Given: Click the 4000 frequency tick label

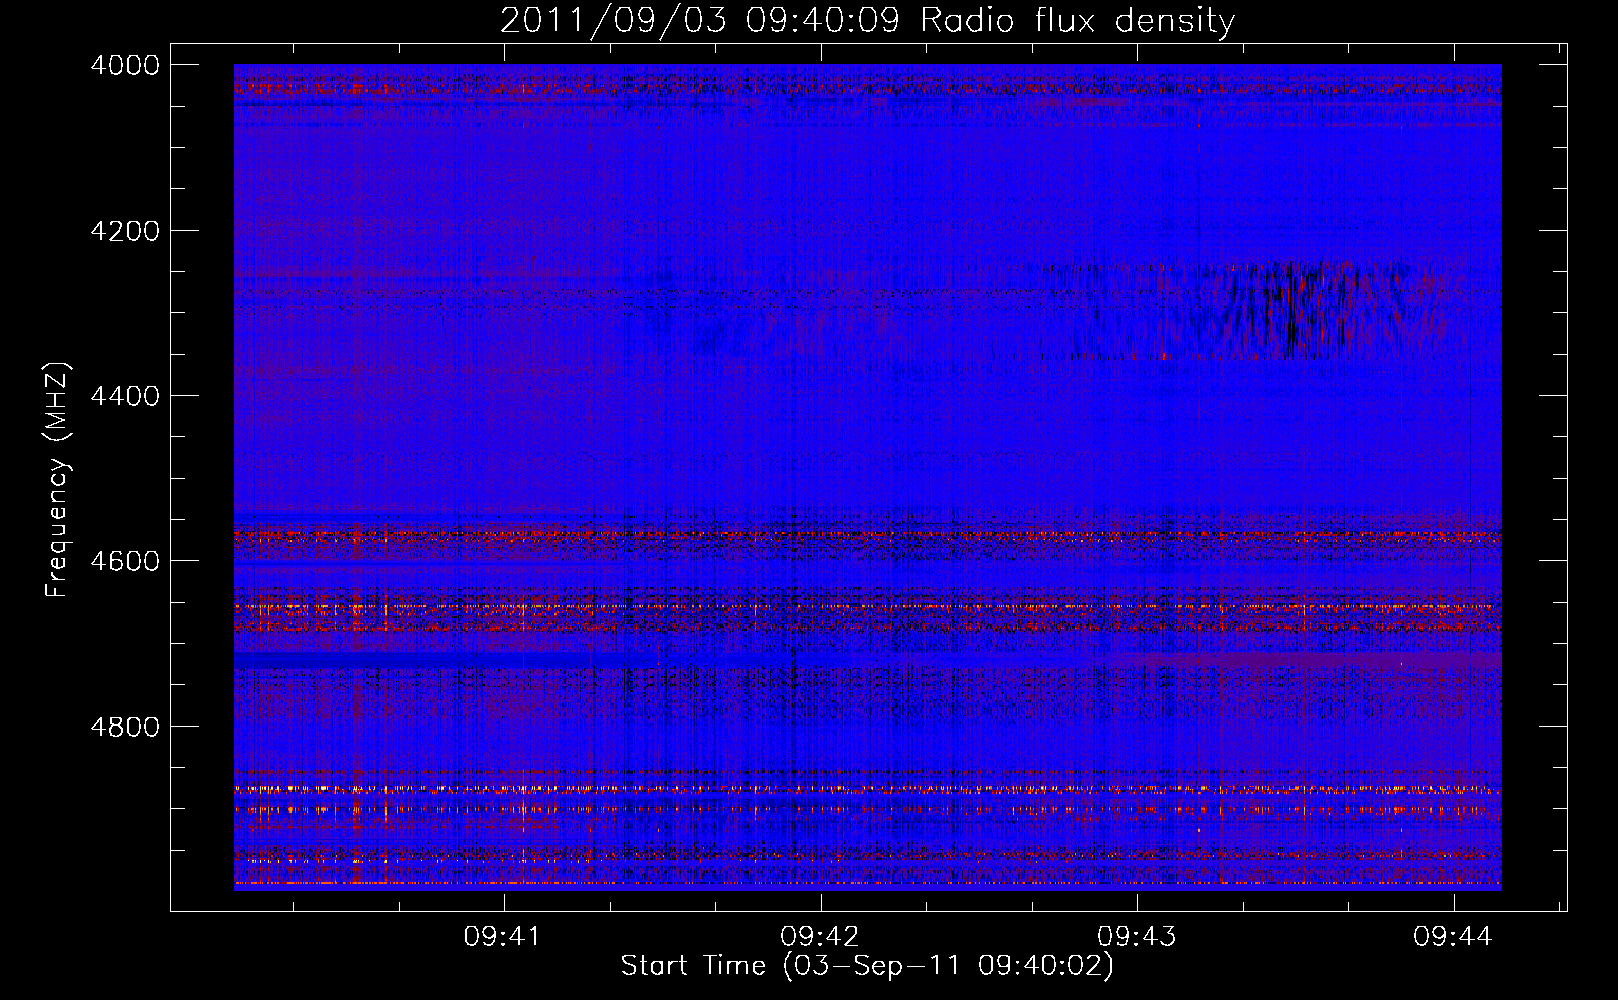Looking at the screenshot, I should tap(125, 65).
